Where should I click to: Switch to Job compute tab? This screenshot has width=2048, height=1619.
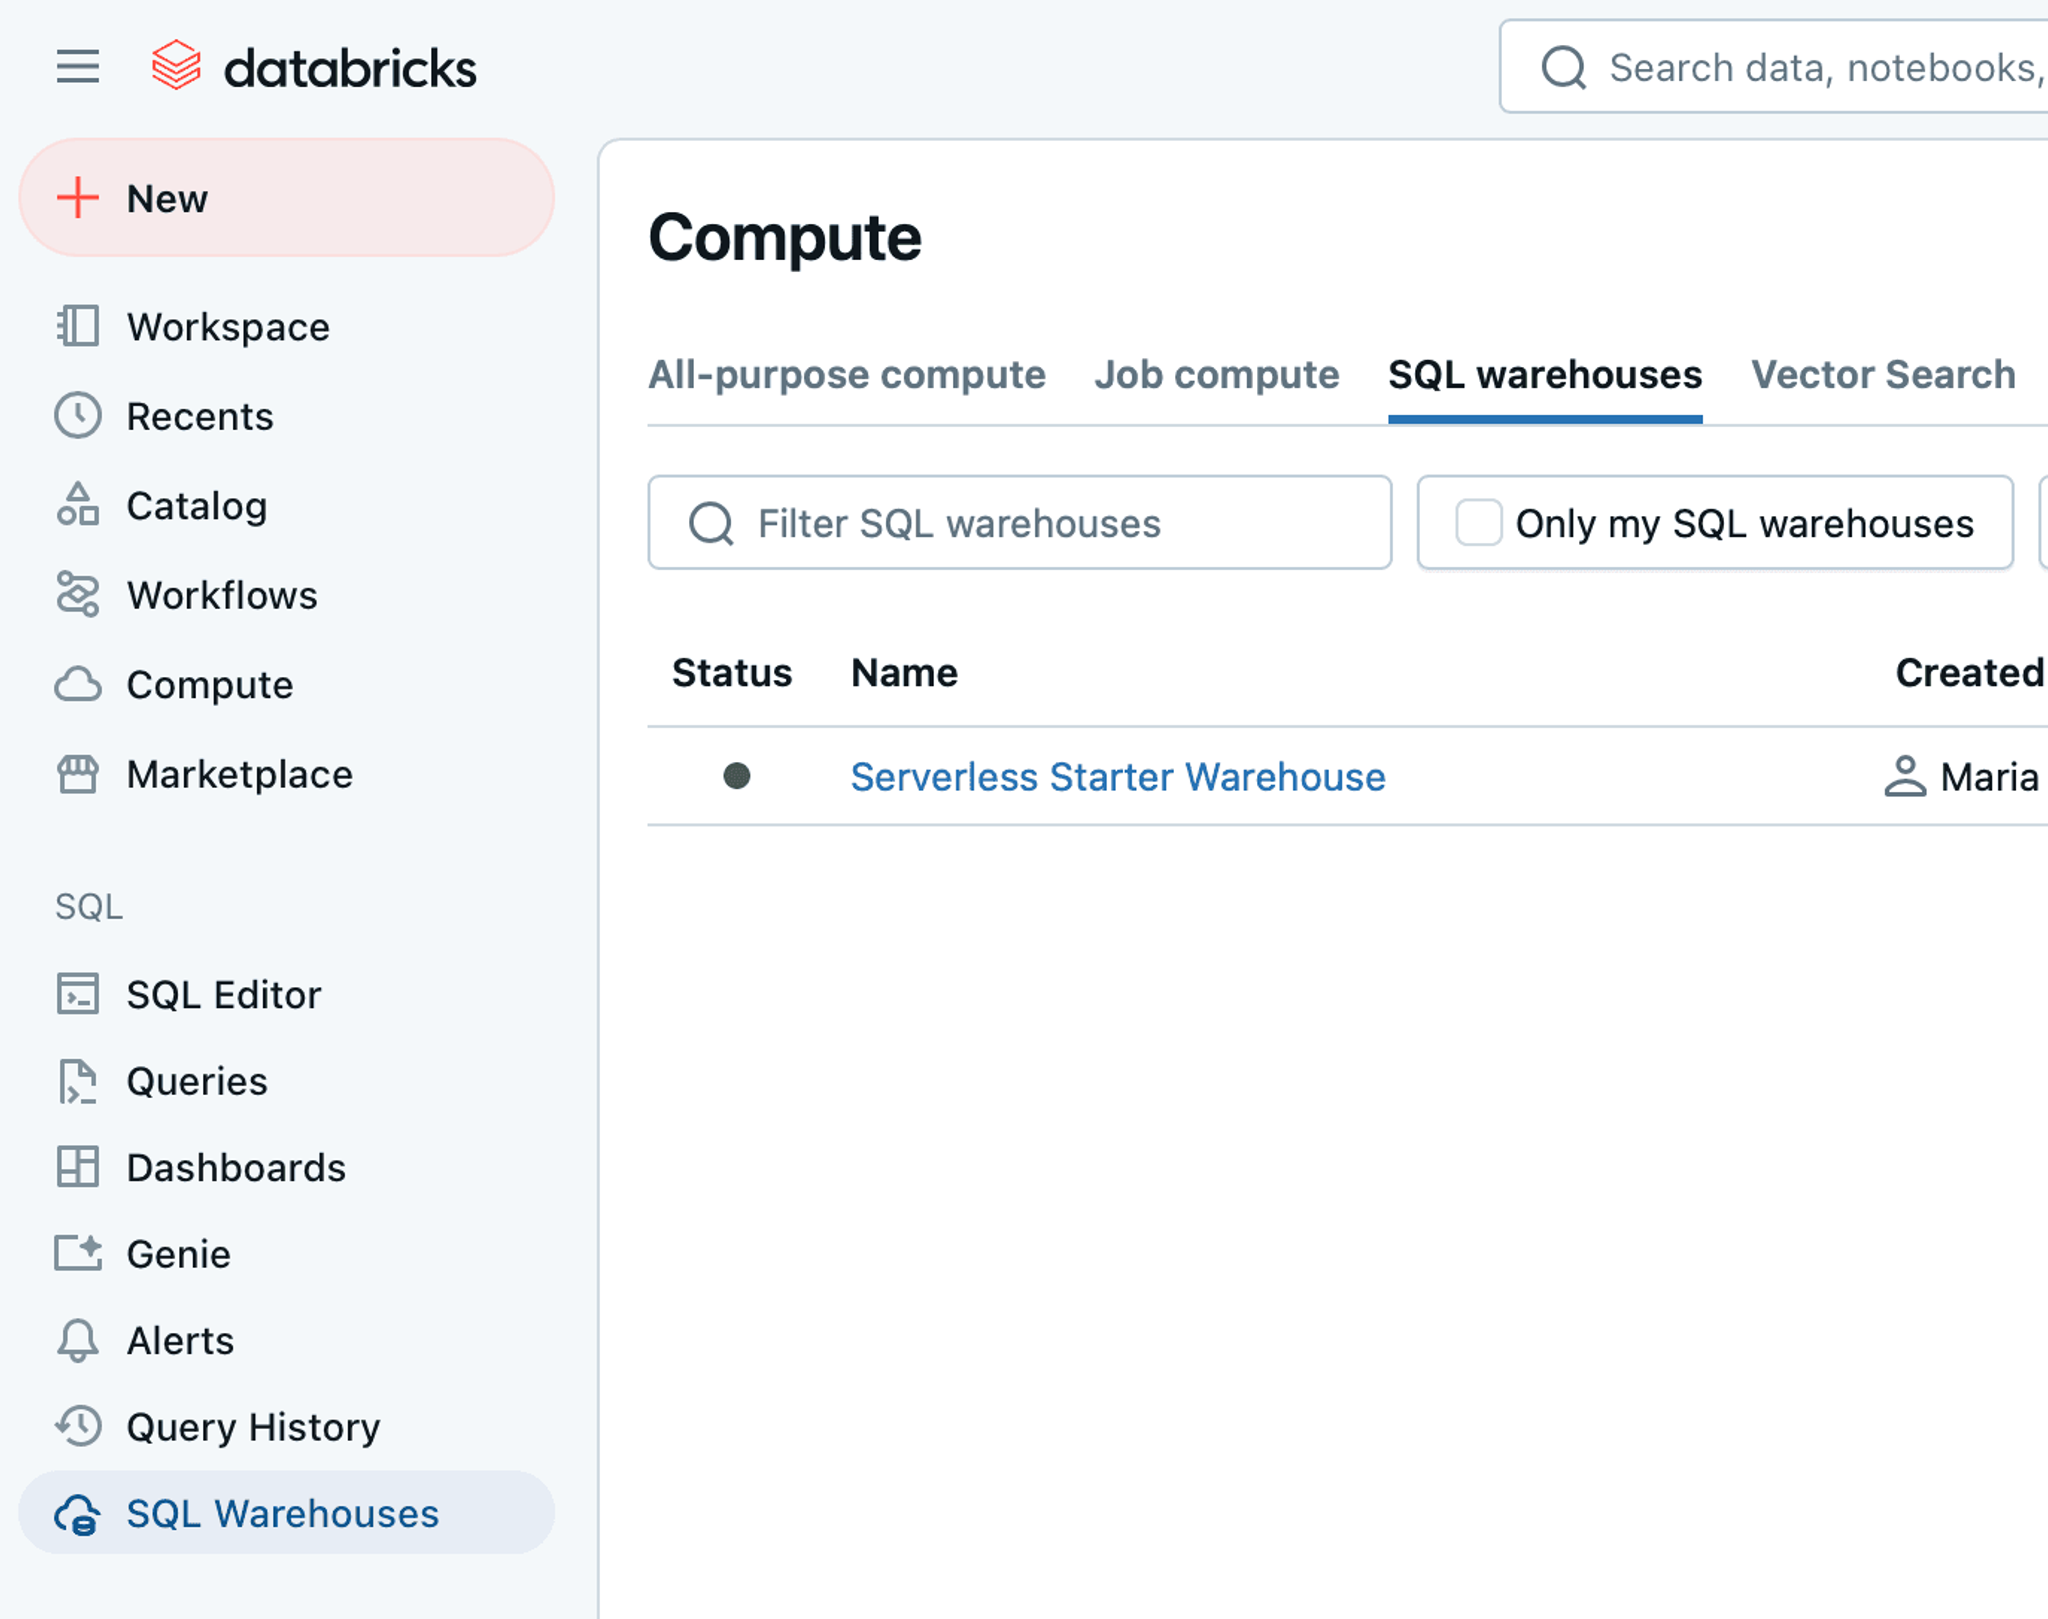(1217, 375)
